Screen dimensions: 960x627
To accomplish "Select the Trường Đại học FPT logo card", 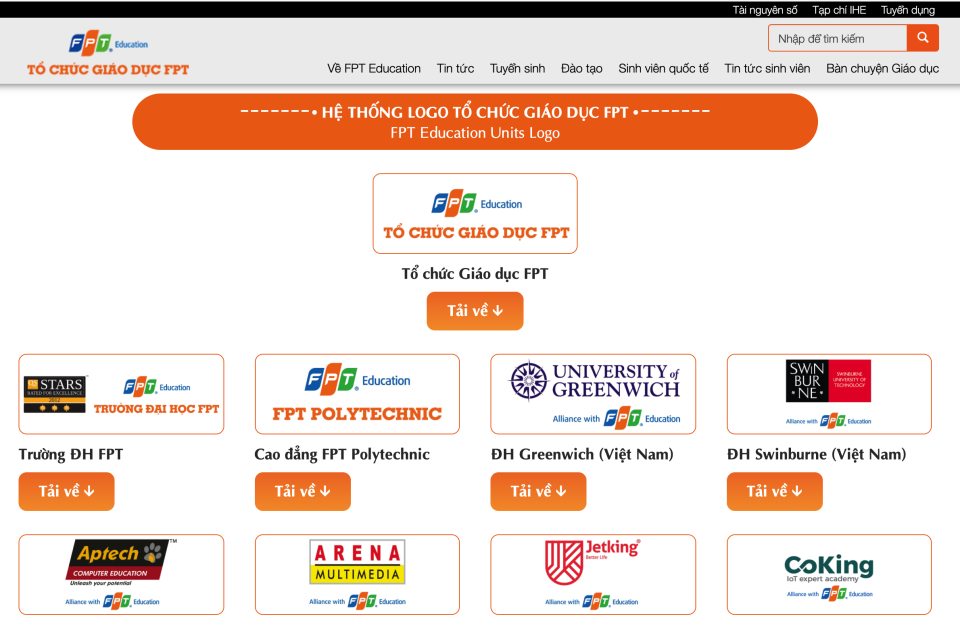I will point(121,394).
